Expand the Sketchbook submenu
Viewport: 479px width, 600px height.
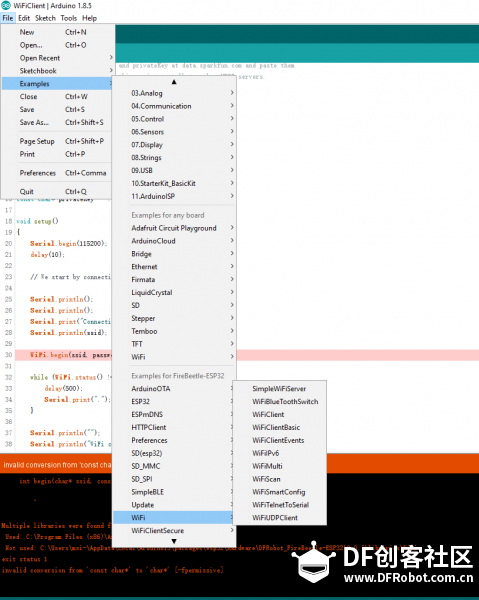point(57,71)
